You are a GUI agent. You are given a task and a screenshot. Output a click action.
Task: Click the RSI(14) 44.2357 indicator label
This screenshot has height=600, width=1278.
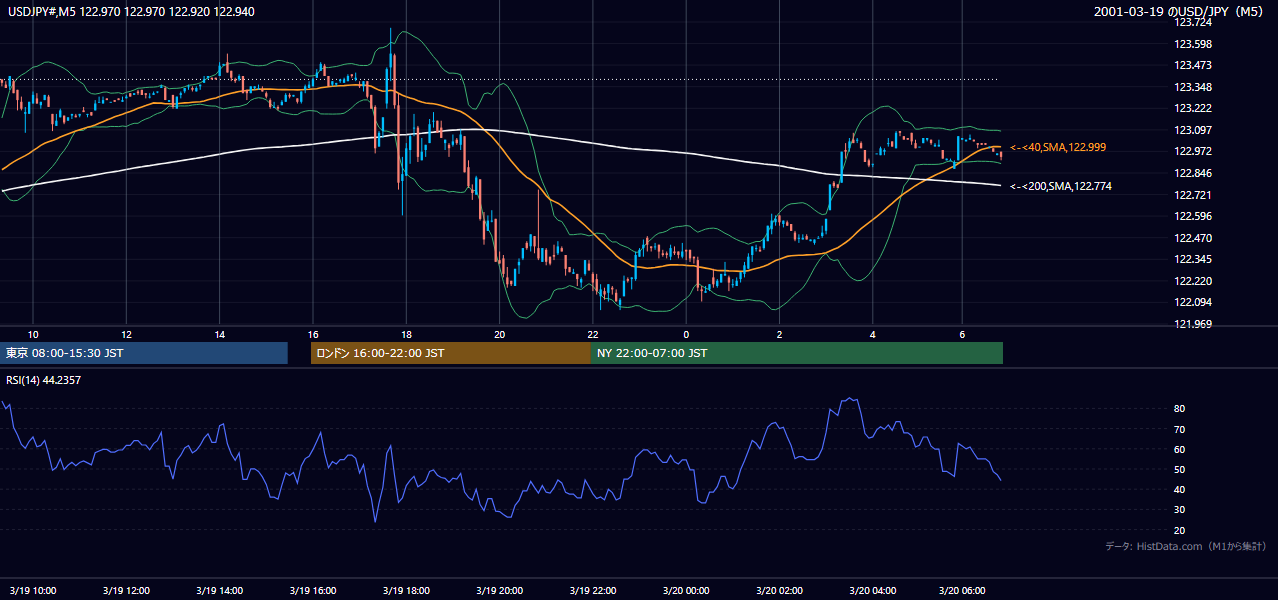click(44, 380)
